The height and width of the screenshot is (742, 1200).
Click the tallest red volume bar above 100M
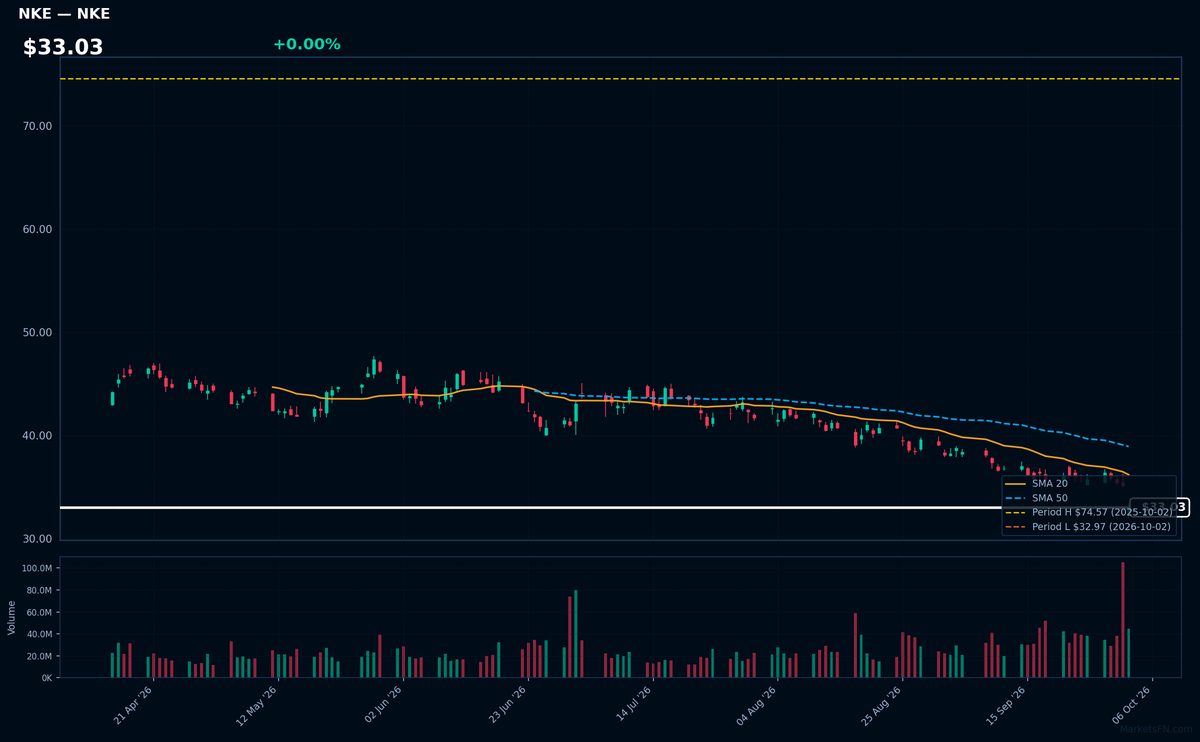pos(1123,620)
